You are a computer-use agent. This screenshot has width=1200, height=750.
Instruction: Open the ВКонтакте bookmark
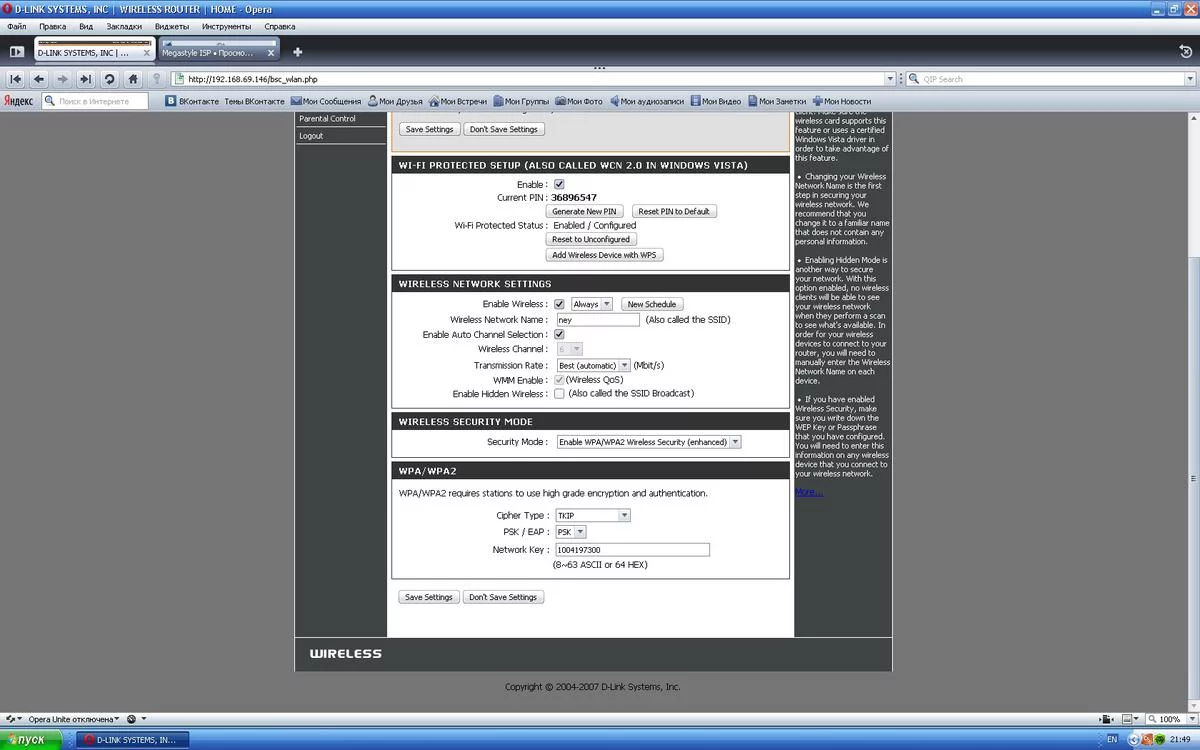191,101
